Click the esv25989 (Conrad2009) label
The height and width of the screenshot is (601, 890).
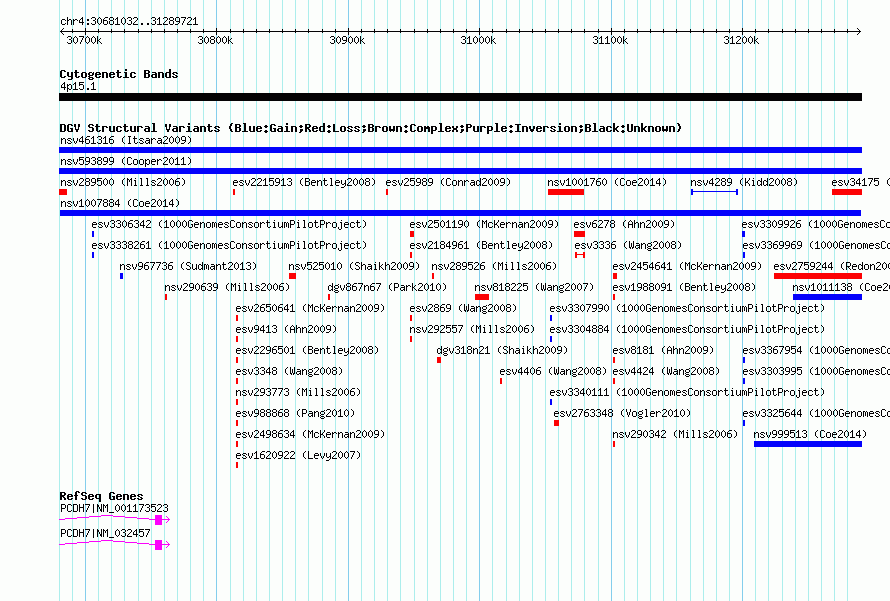[x=448, y=182]
